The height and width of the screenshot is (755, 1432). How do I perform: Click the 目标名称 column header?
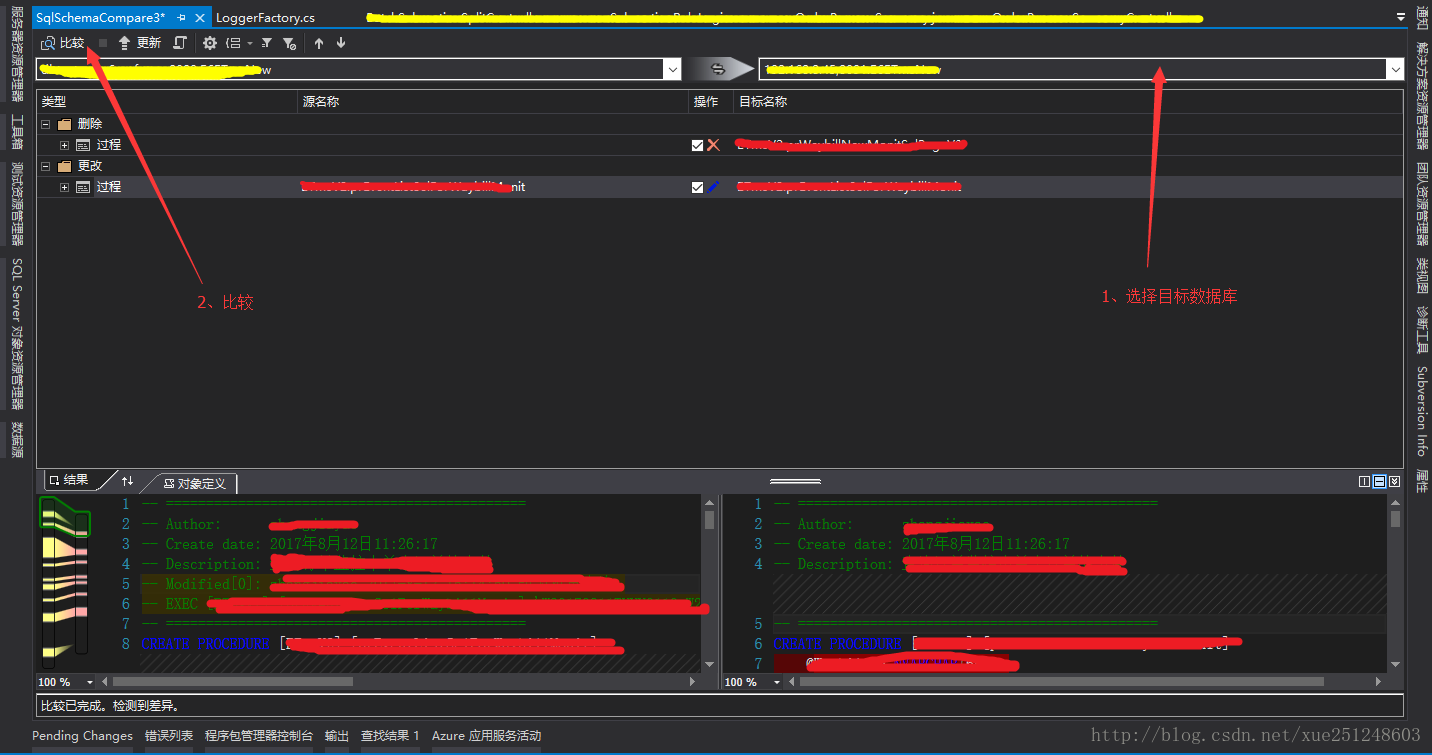(x=1068, y=102)
